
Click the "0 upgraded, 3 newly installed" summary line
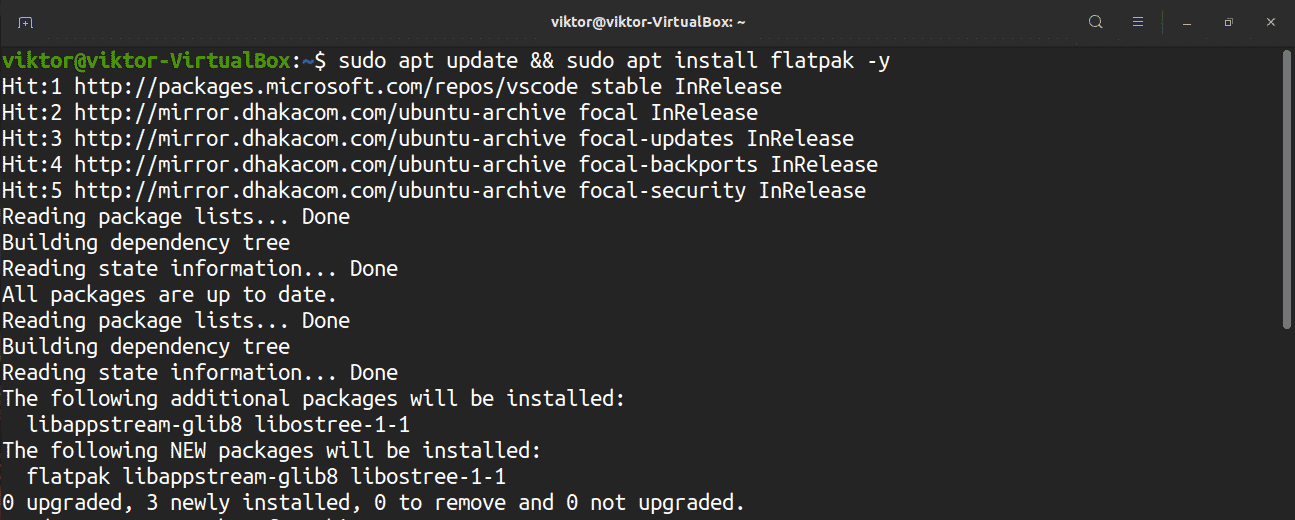pyautogui.click(x=373, y=502)
